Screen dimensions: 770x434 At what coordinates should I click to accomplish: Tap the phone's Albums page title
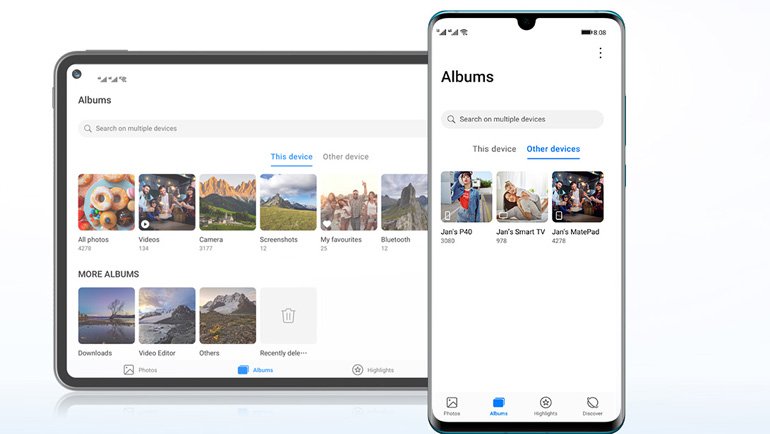467,77
